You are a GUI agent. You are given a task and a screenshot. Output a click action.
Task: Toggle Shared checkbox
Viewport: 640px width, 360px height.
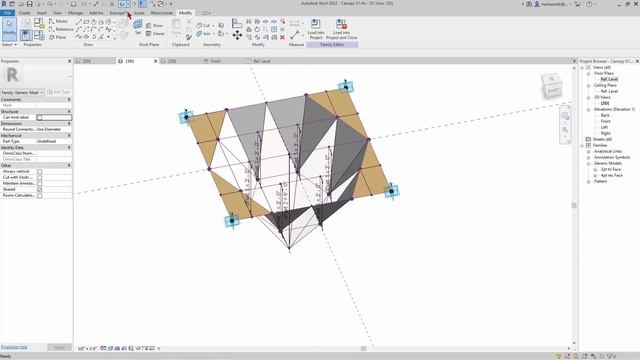click(x=40, y=189)
